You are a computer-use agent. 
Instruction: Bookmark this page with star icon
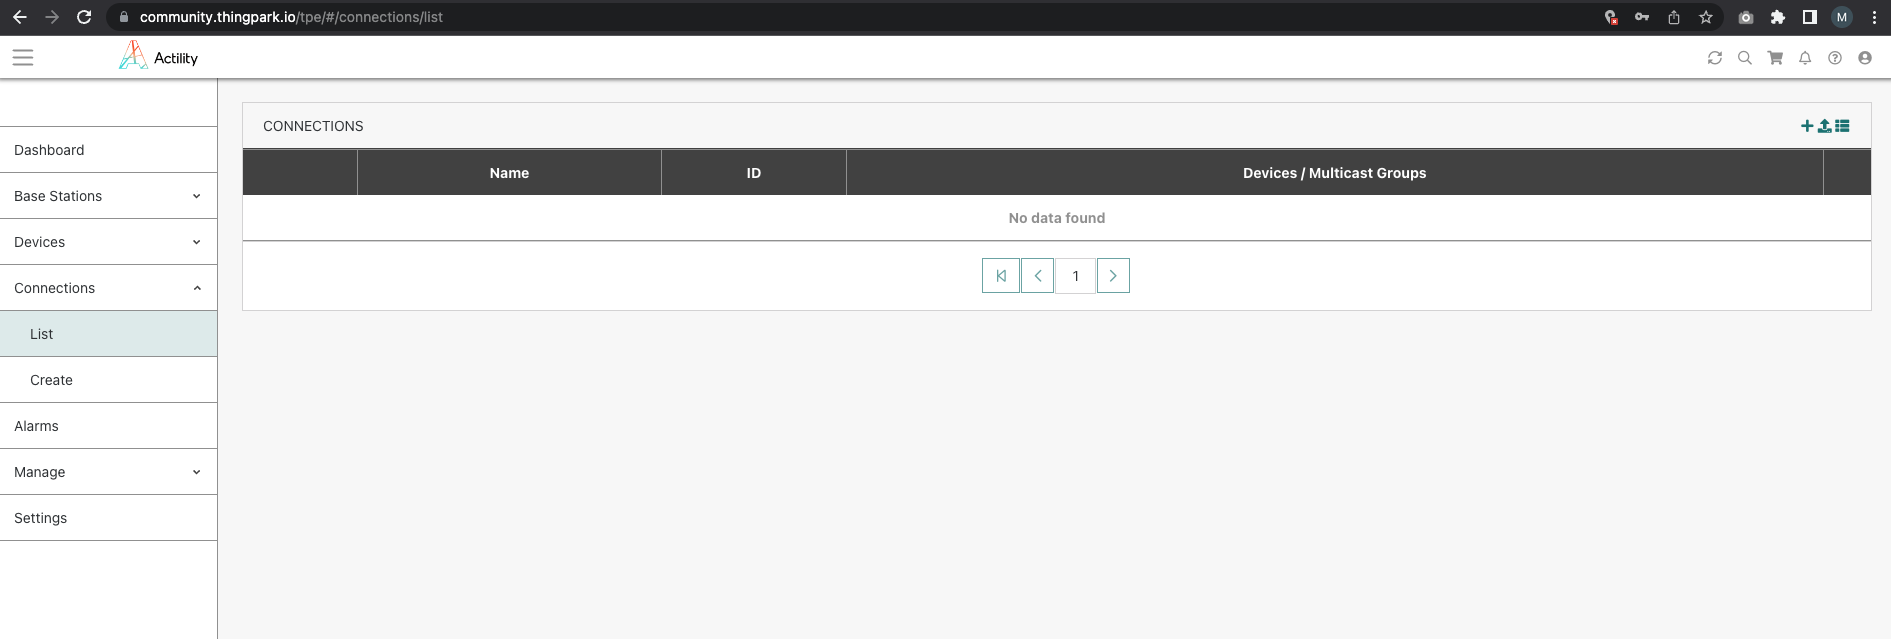pyautogui.click(x=1706, y=17)
